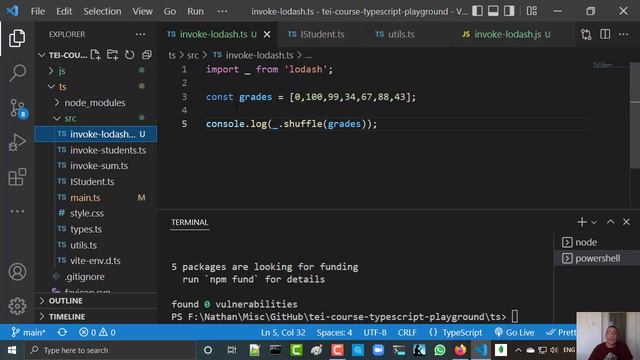Toggle the bottom panel visibility
This screenshot has width=640, height=360.
click(493, 11)
